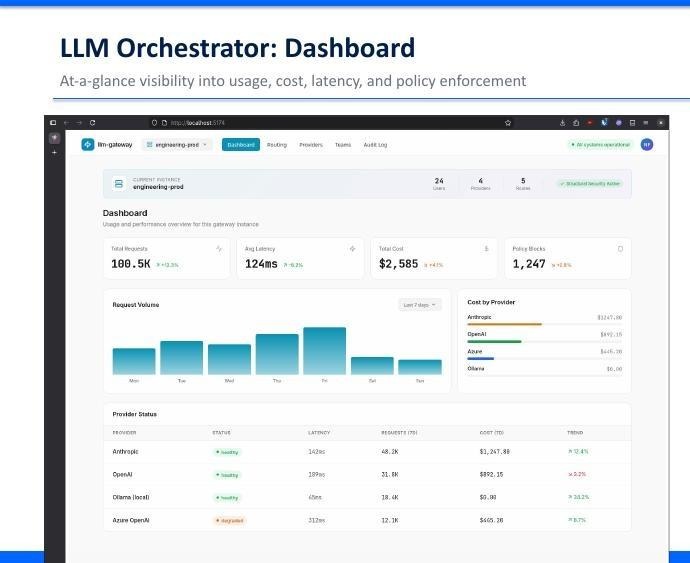Image resolution: width=690 pixels, height=563 pixels.
Task: Click the Avg Latency card icon
Action: click(352, 249)
